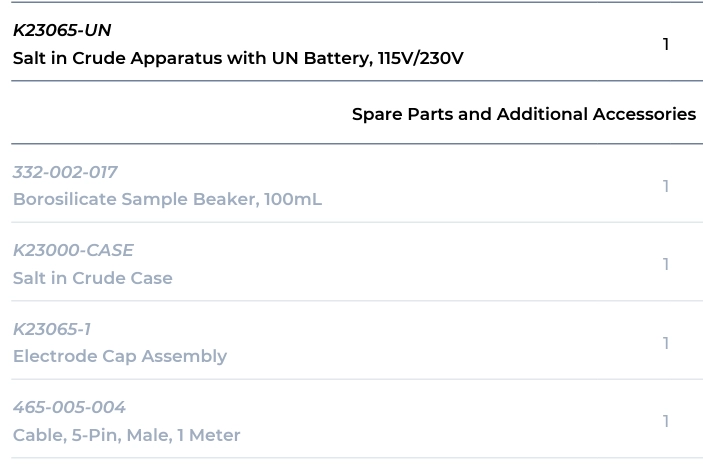Select Salt in Crude Case item
The image size is (703, 474).
(92, 278)
